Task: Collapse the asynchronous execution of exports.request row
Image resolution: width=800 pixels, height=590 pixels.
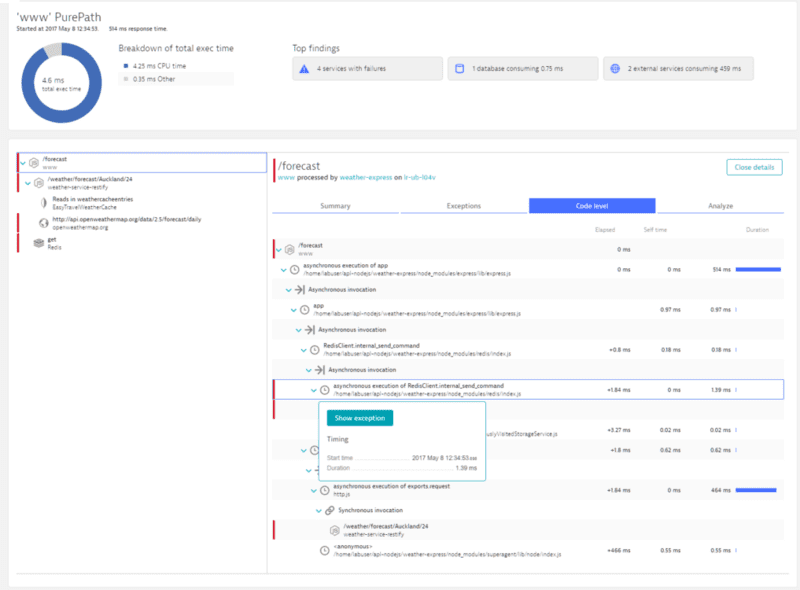Action: pyautogui.click(x=314, y=490)
